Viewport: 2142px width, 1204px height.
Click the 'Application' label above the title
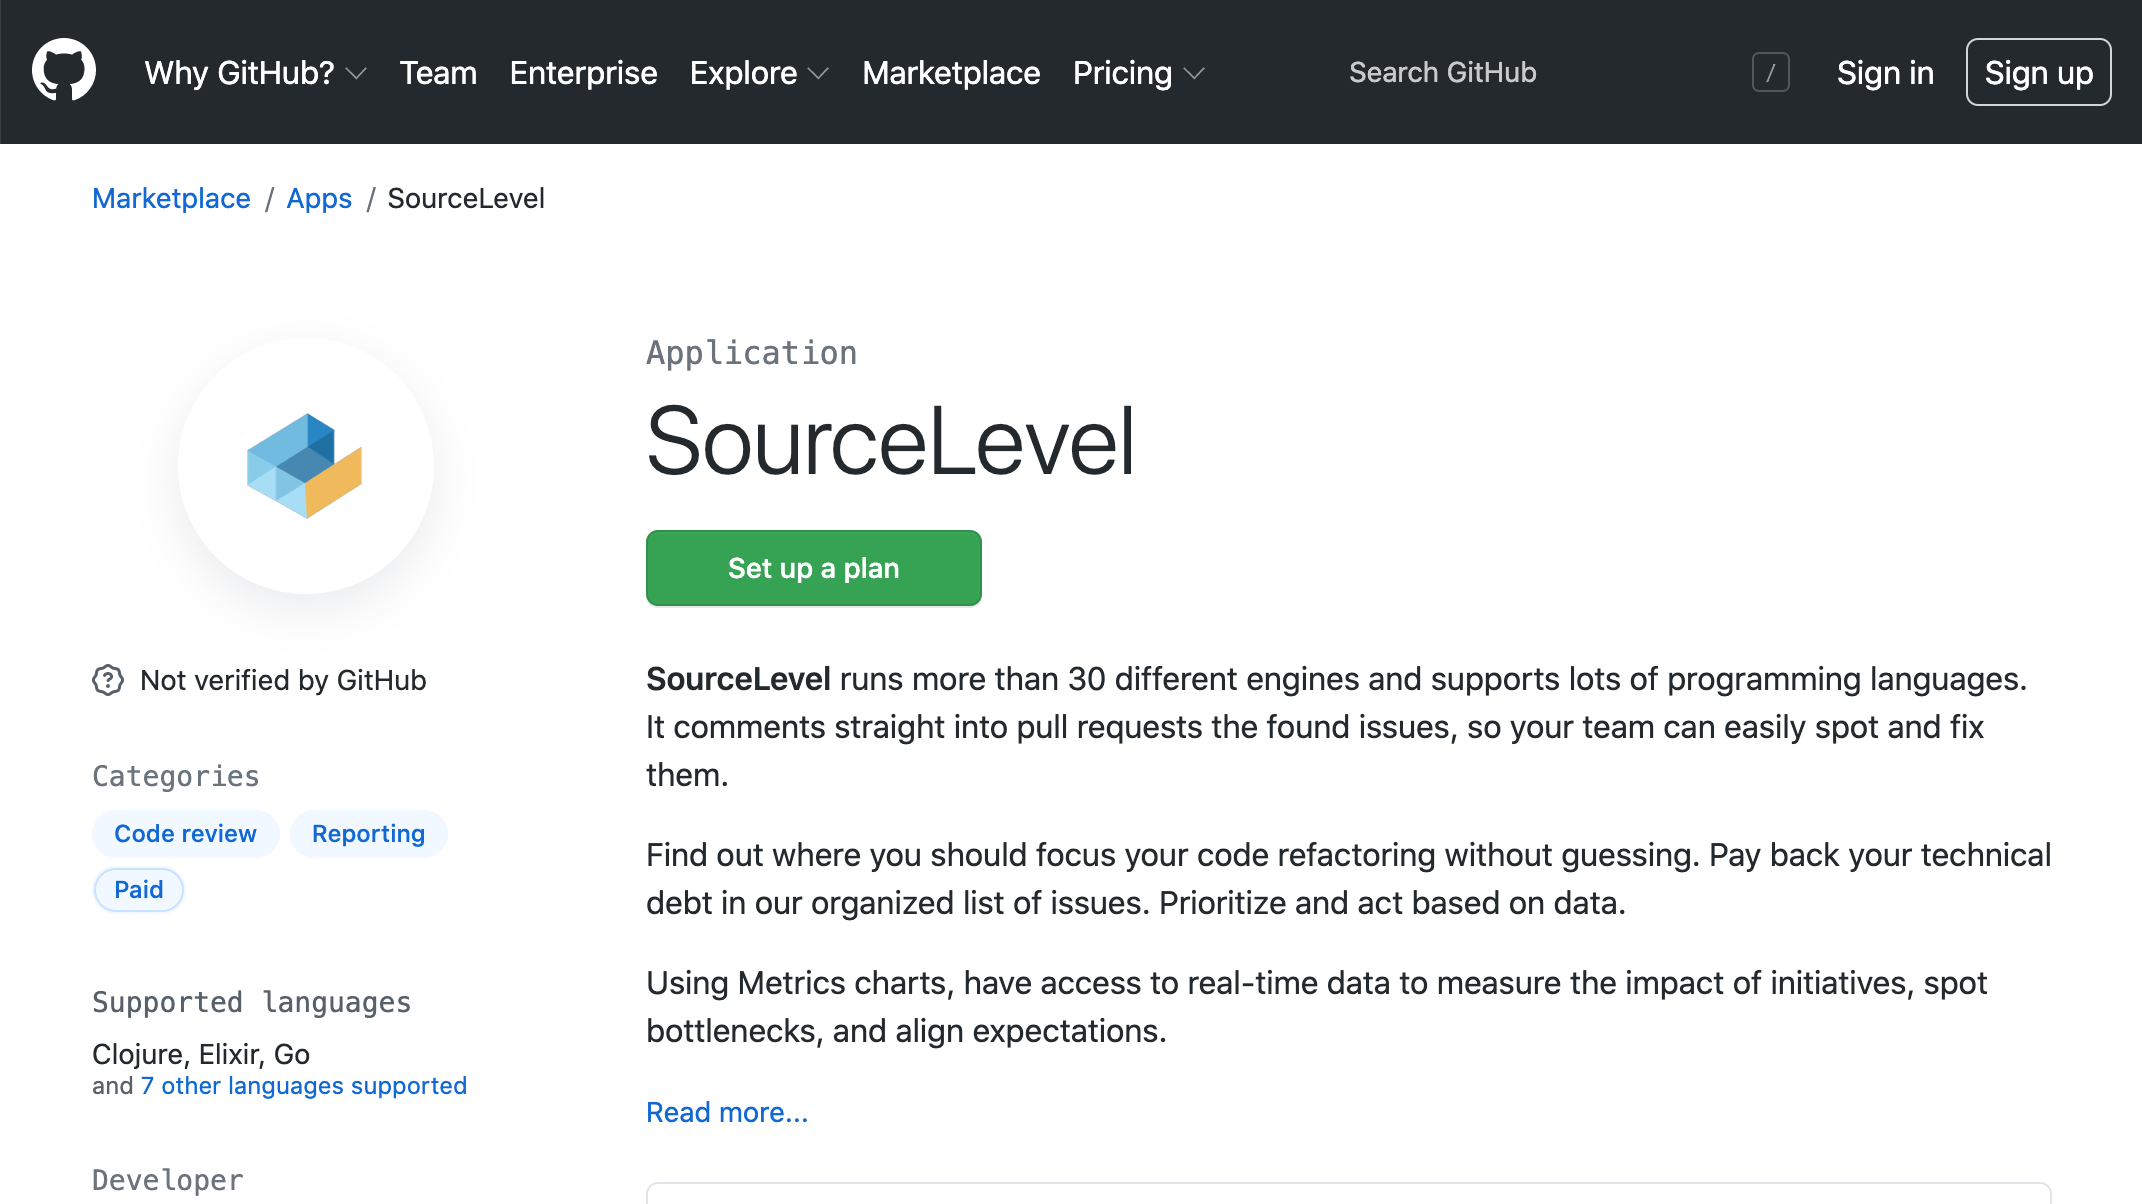[x=752, y=353]
